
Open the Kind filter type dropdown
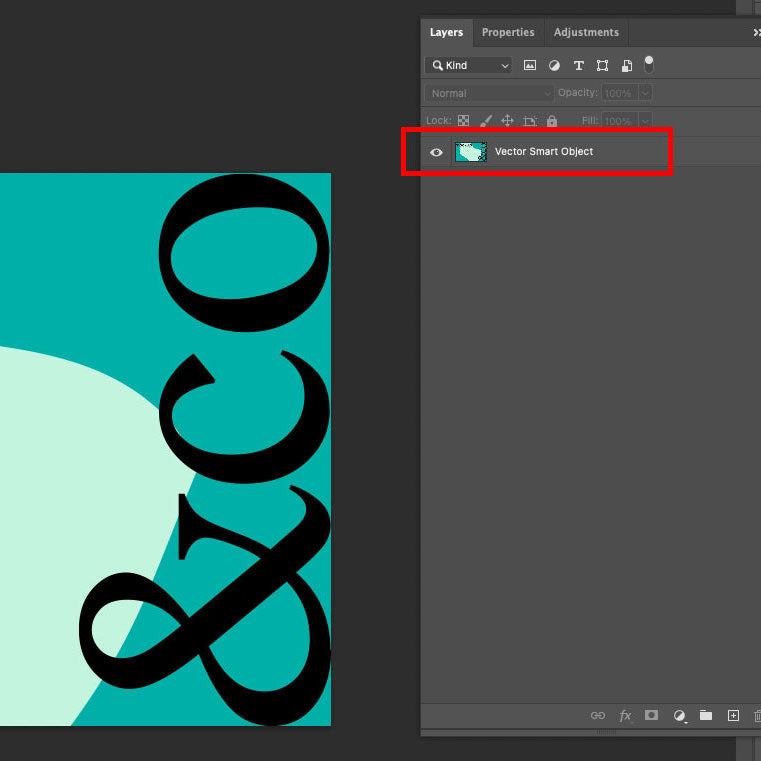[468, 66]
